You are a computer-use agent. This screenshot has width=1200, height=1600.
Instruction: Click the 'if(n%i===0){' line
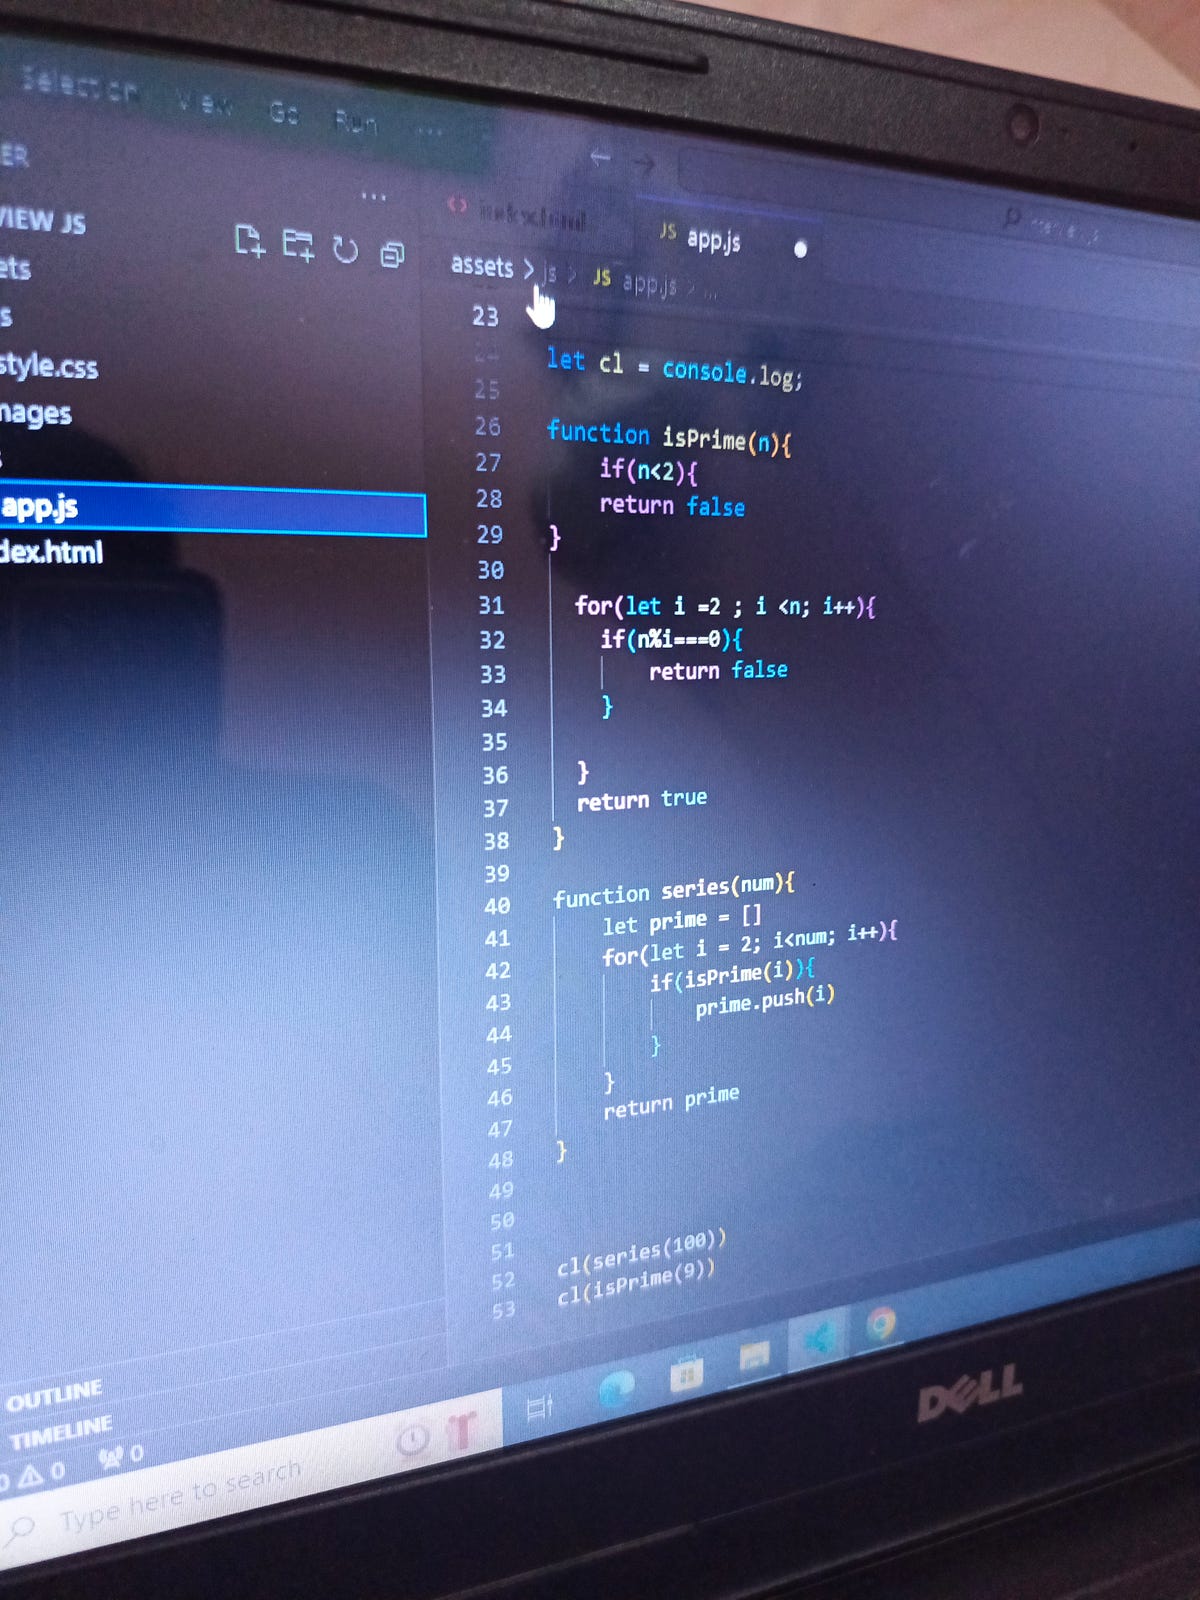[x=671, y=639]
